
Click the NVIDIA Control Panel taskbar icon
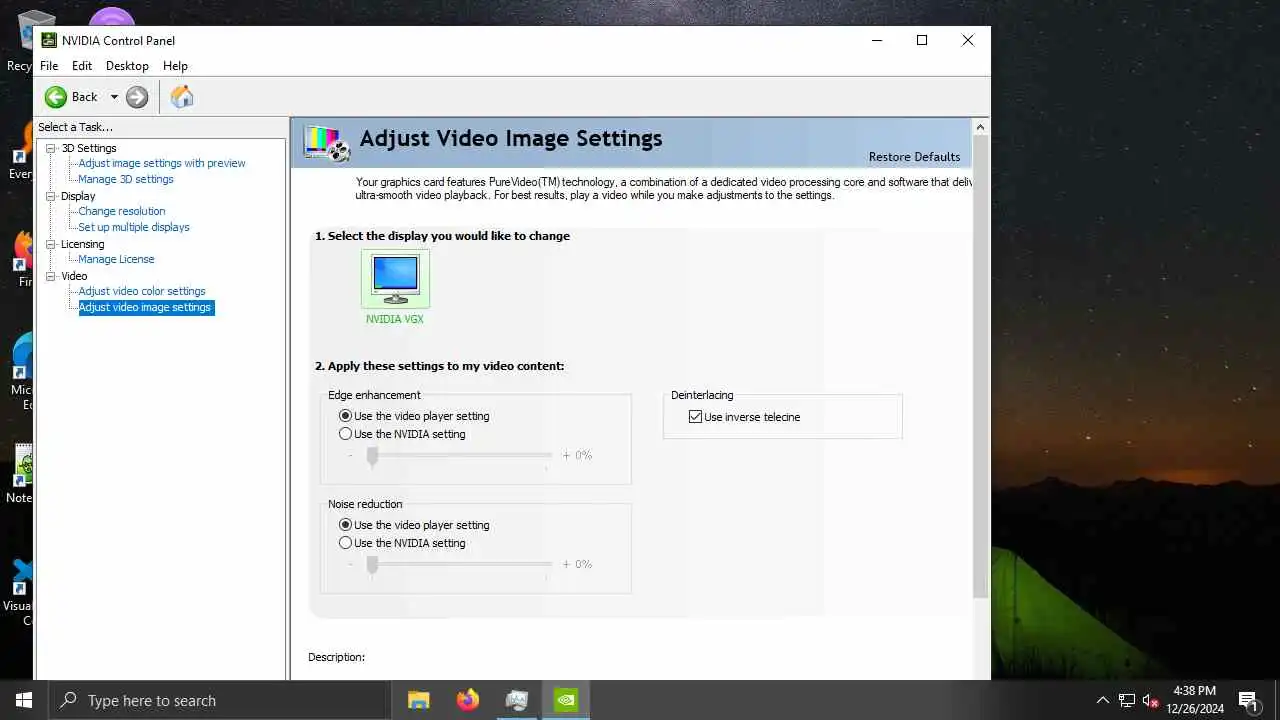pyautogui.click(x=566, y=700)
